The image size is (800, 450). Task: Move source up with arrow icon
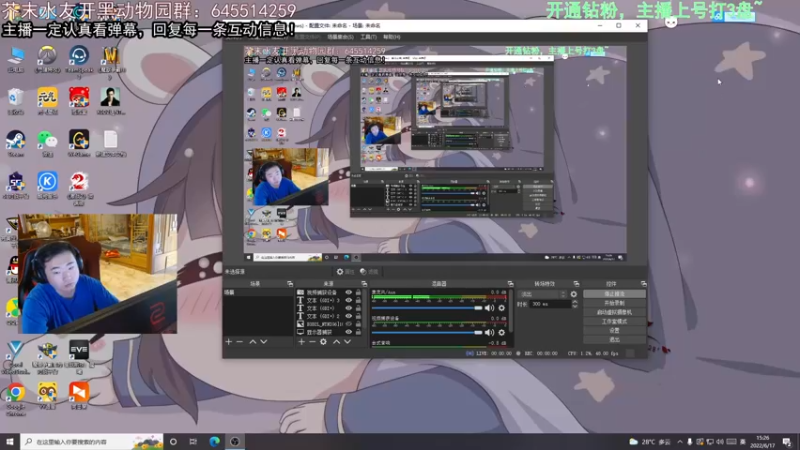(x=336, y=341)
